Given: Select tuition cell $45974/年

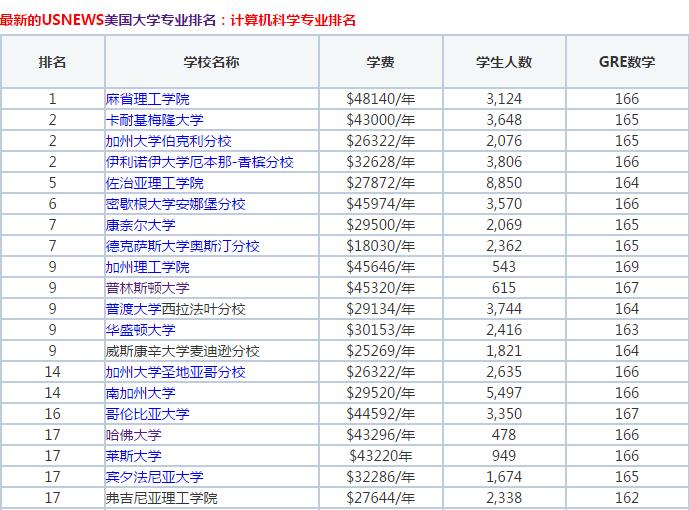Looking at the screenshot, I should 381,204.
